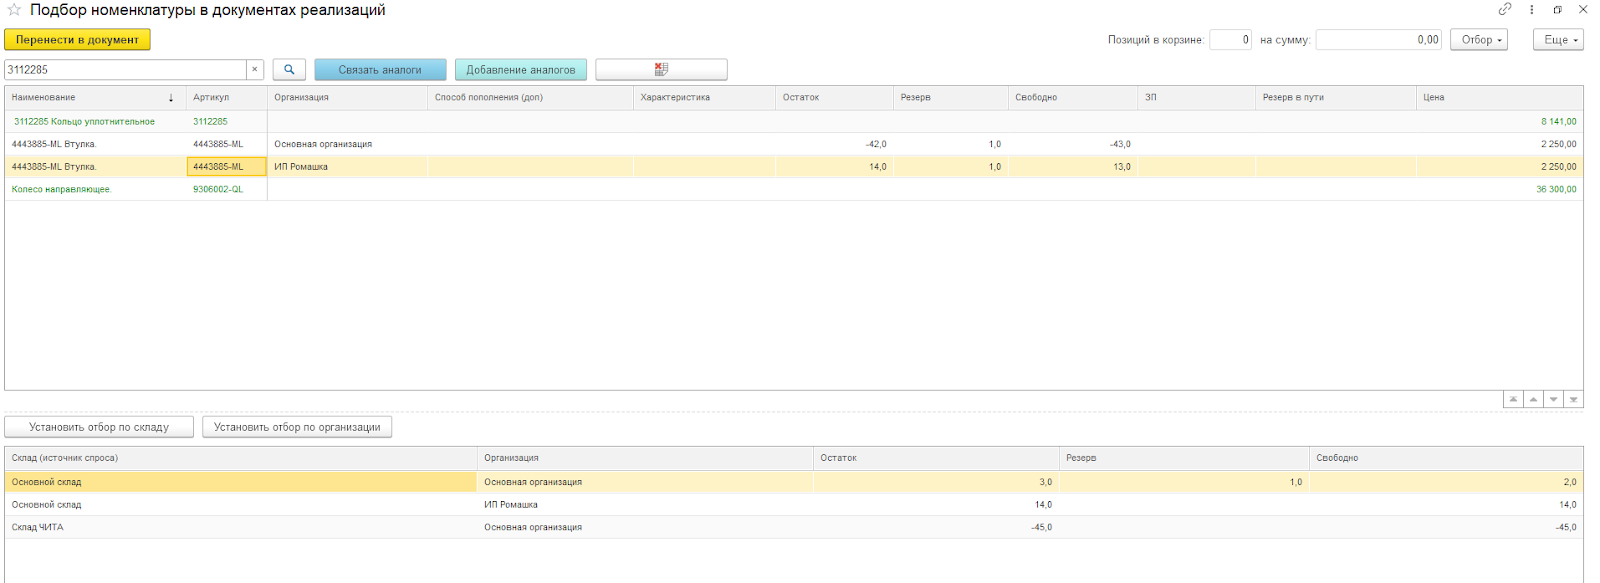The height and width of the screenshot is (583, 1600).
Task: Select the Колесо направляющее row
Action: (62, 189)
